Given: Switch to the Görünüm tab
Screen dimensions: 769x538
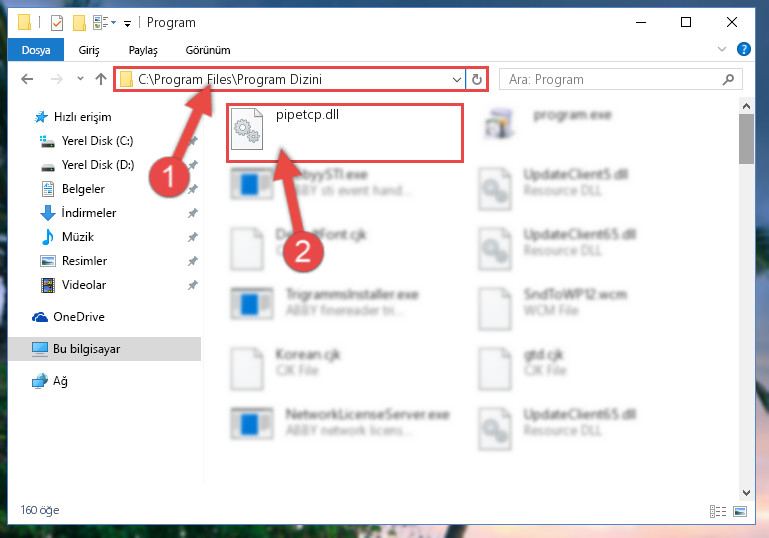Looking at the screenshot, I should tap(208, 50).
